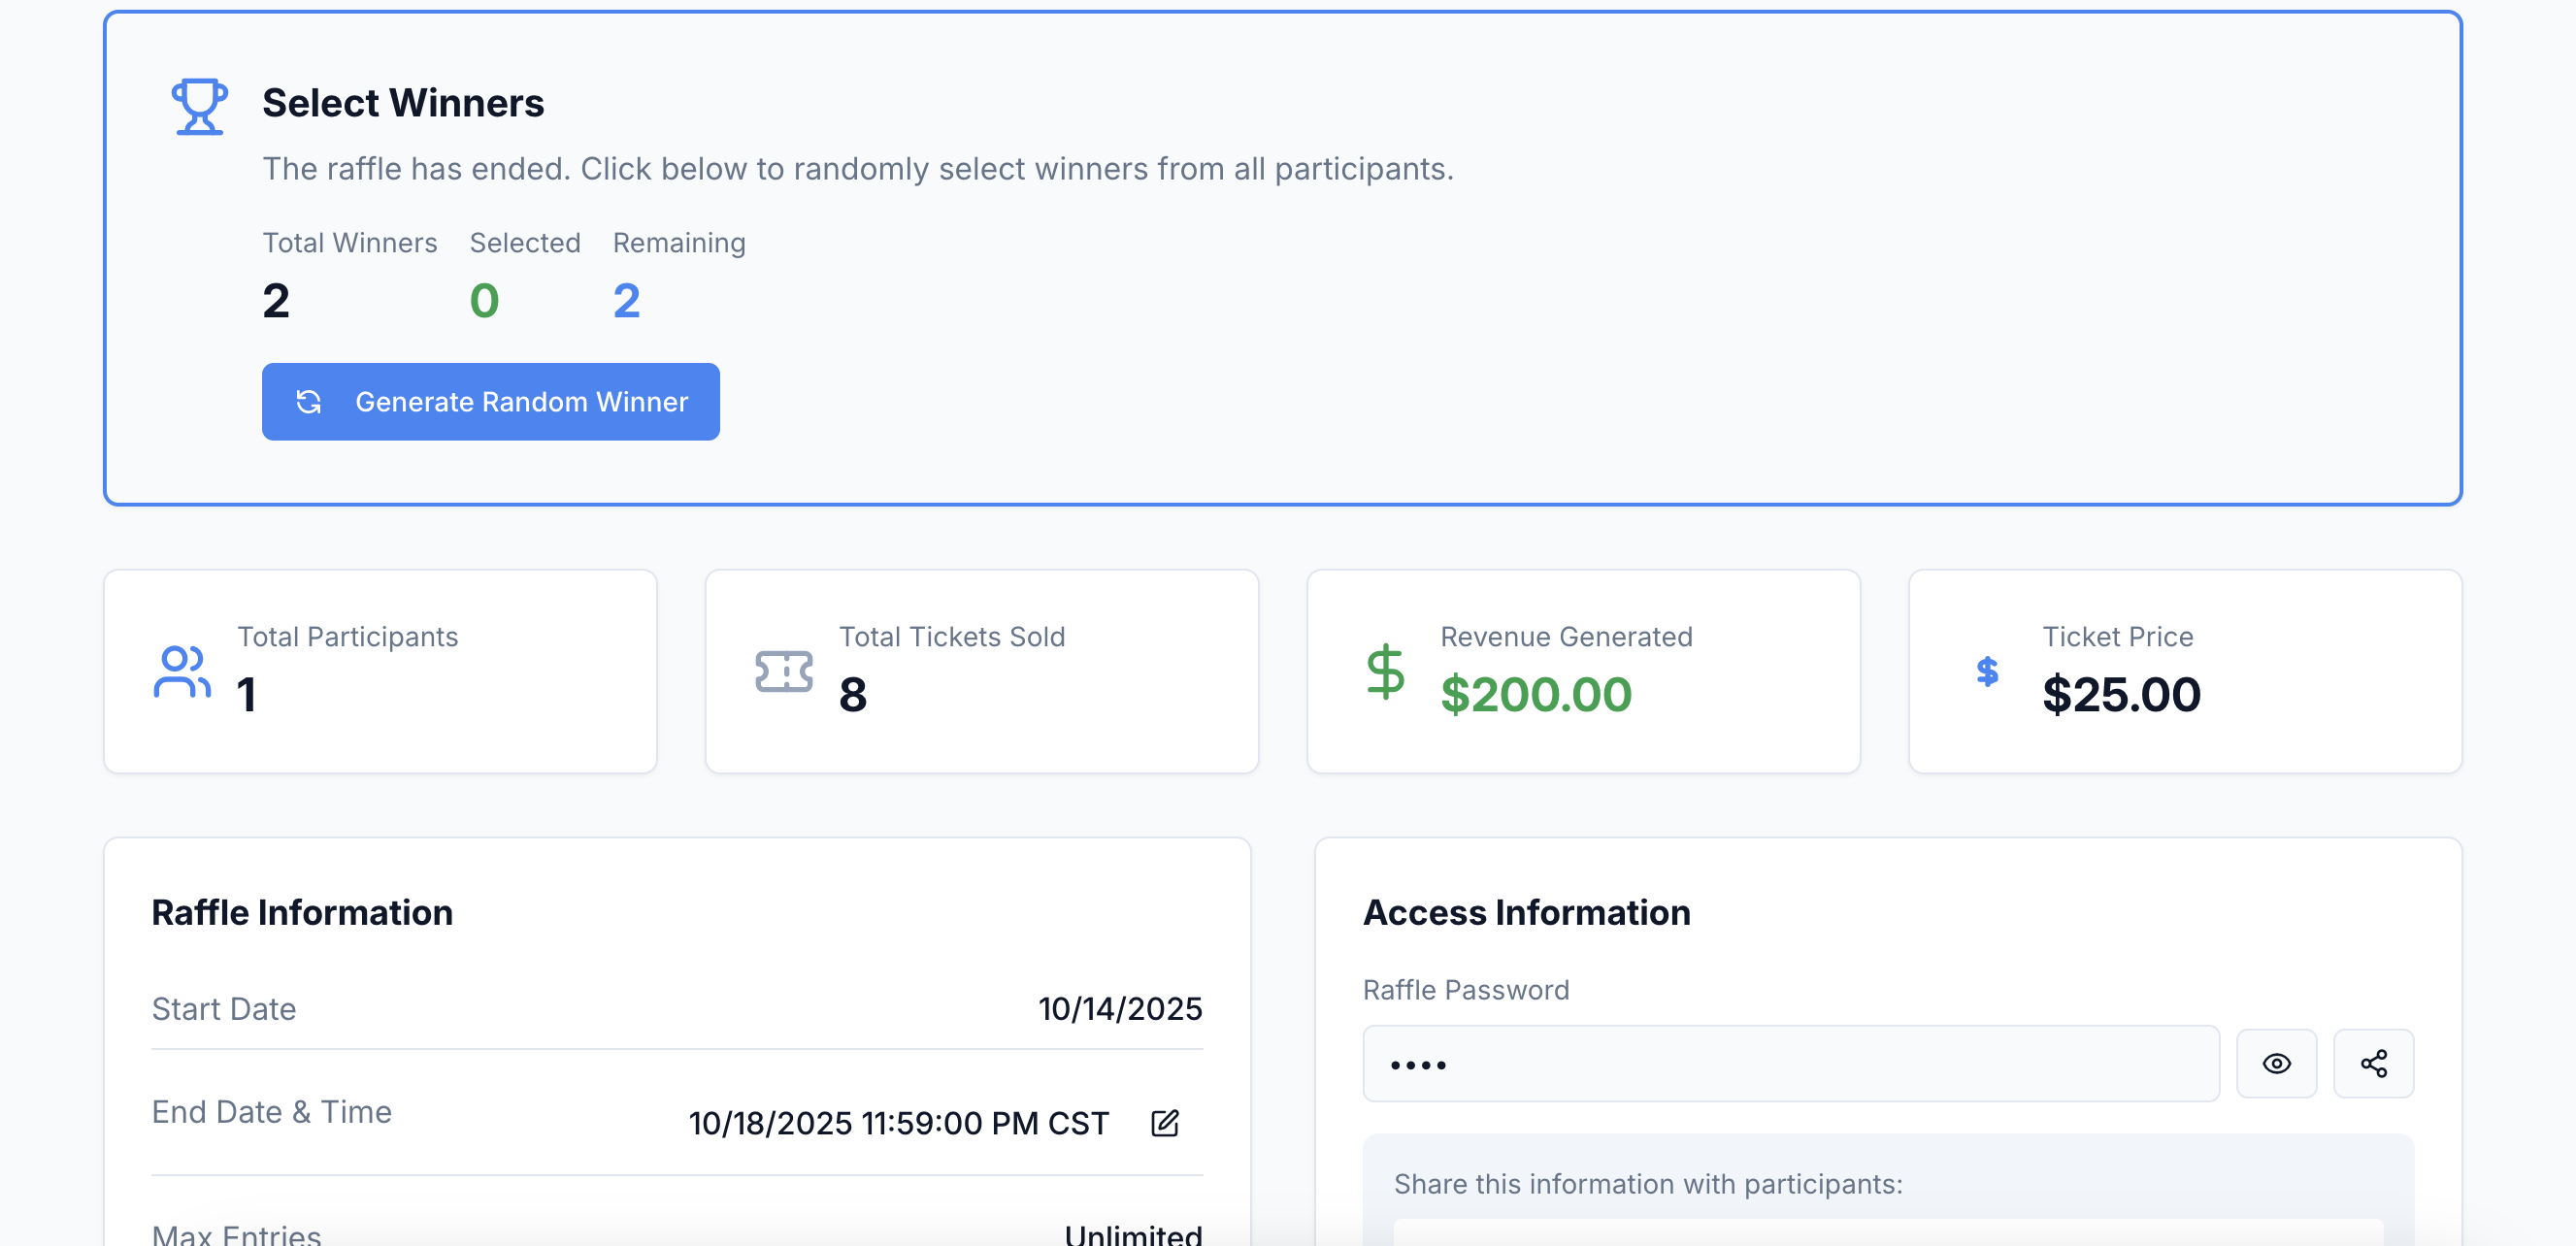The height and width of the screenshot is (1246, 2576).
Task: Click the ticket icon for Tickets Sold
Action: pyautogui.click(x=783, y=671)
